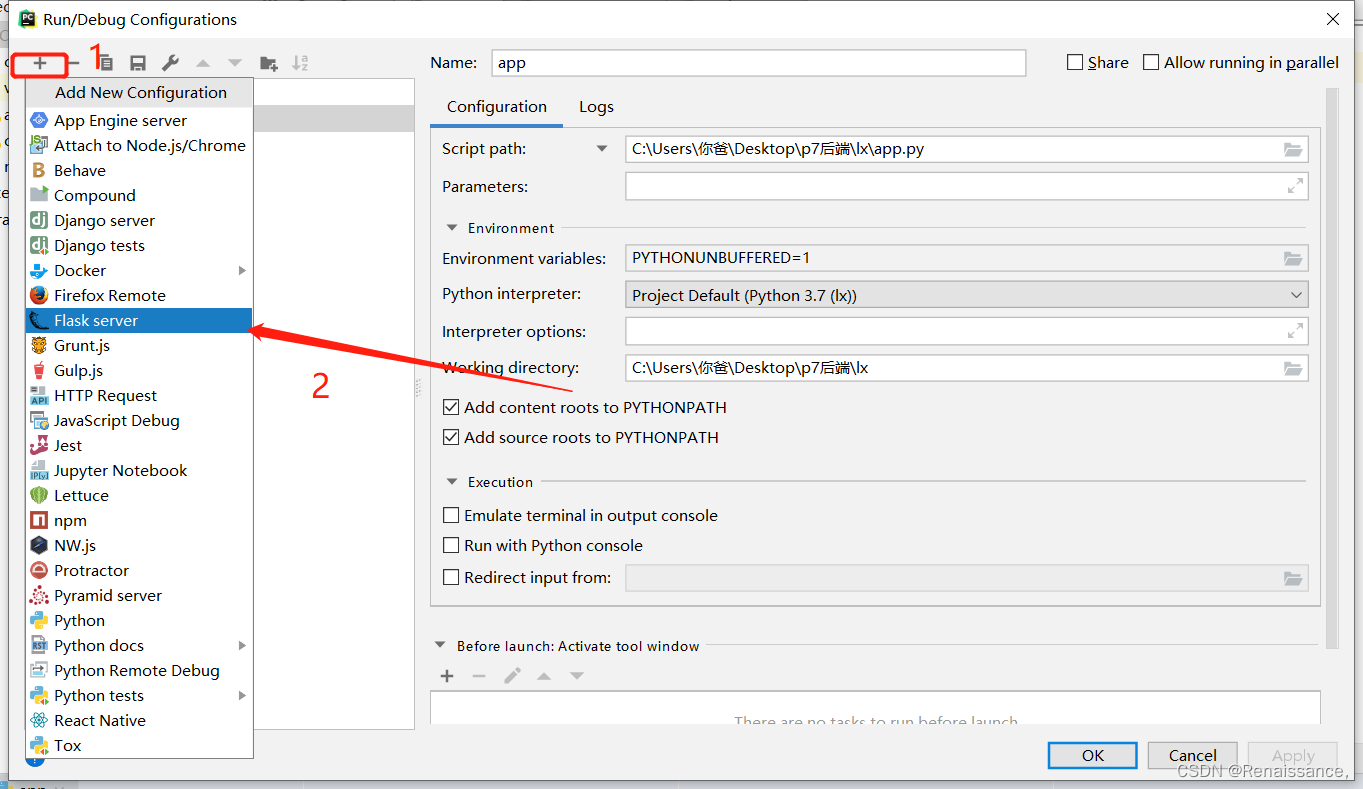
Task: Click the sort configurations alphabetically icon
Action: pos(300,63)
